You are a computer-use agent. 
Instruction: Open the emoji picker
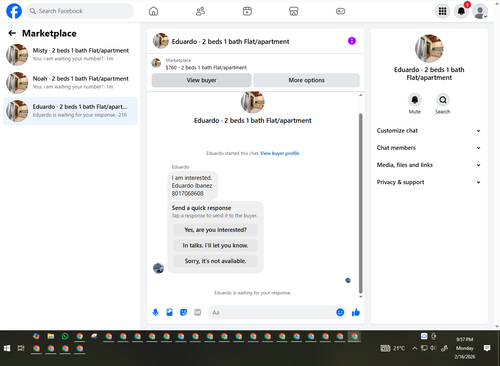(x=340, y=312)
